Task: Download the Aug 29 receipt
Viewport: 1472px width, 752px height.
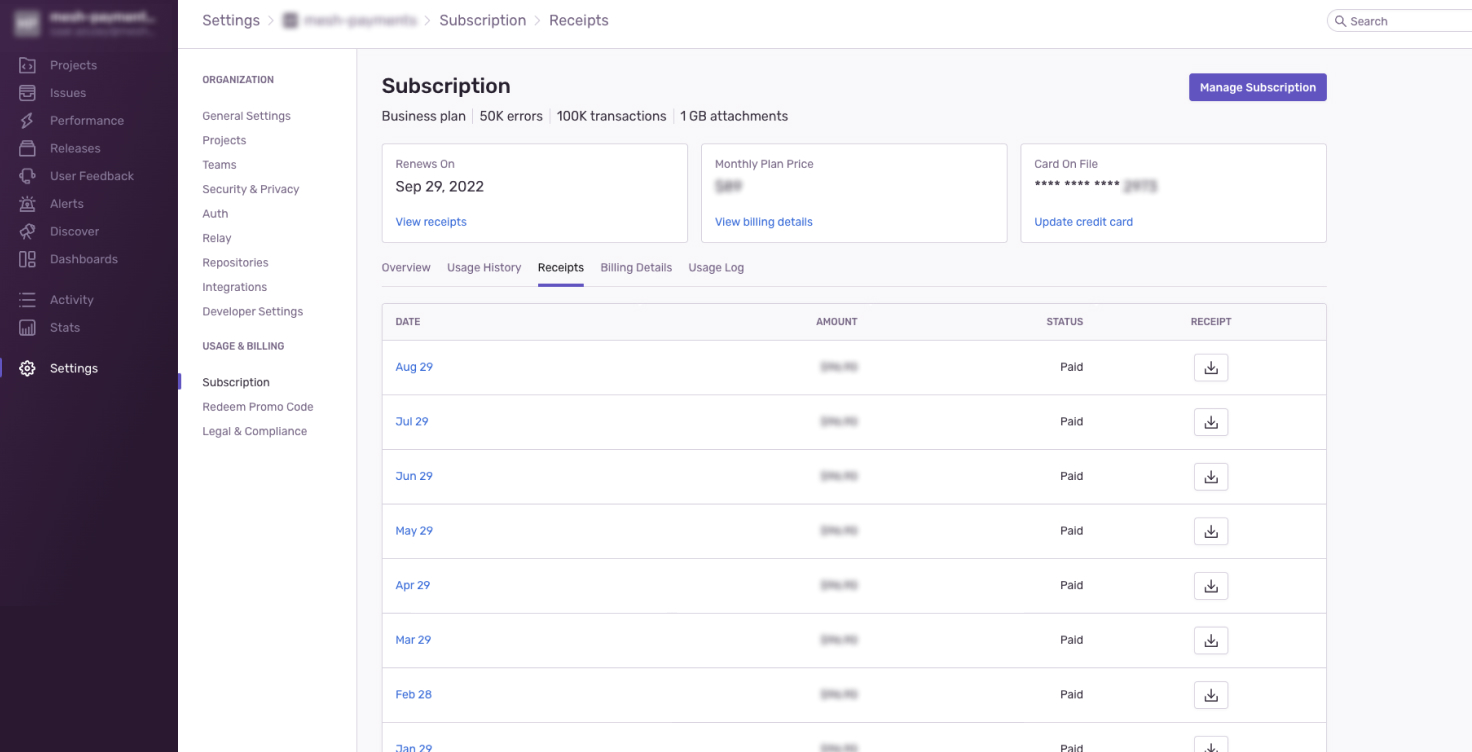Action: point(1210,368)
